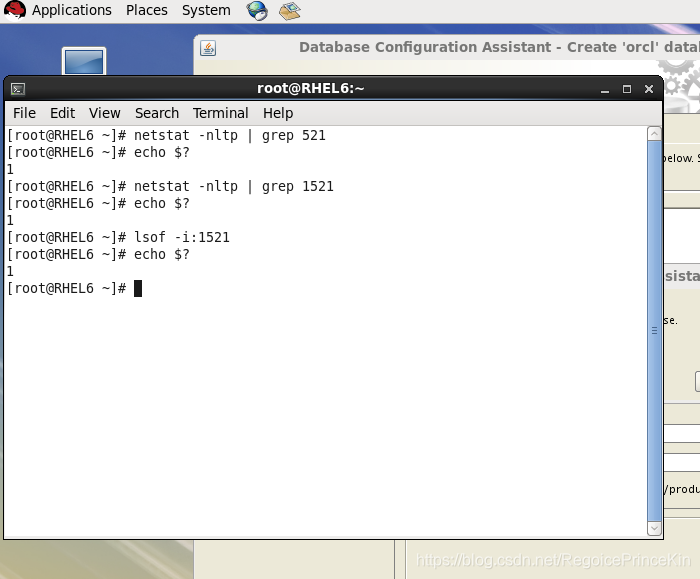Click the Red Hat logo icon
Image resolution: width=700 pixels, height=579 pixels.
(x=15, y=10)
